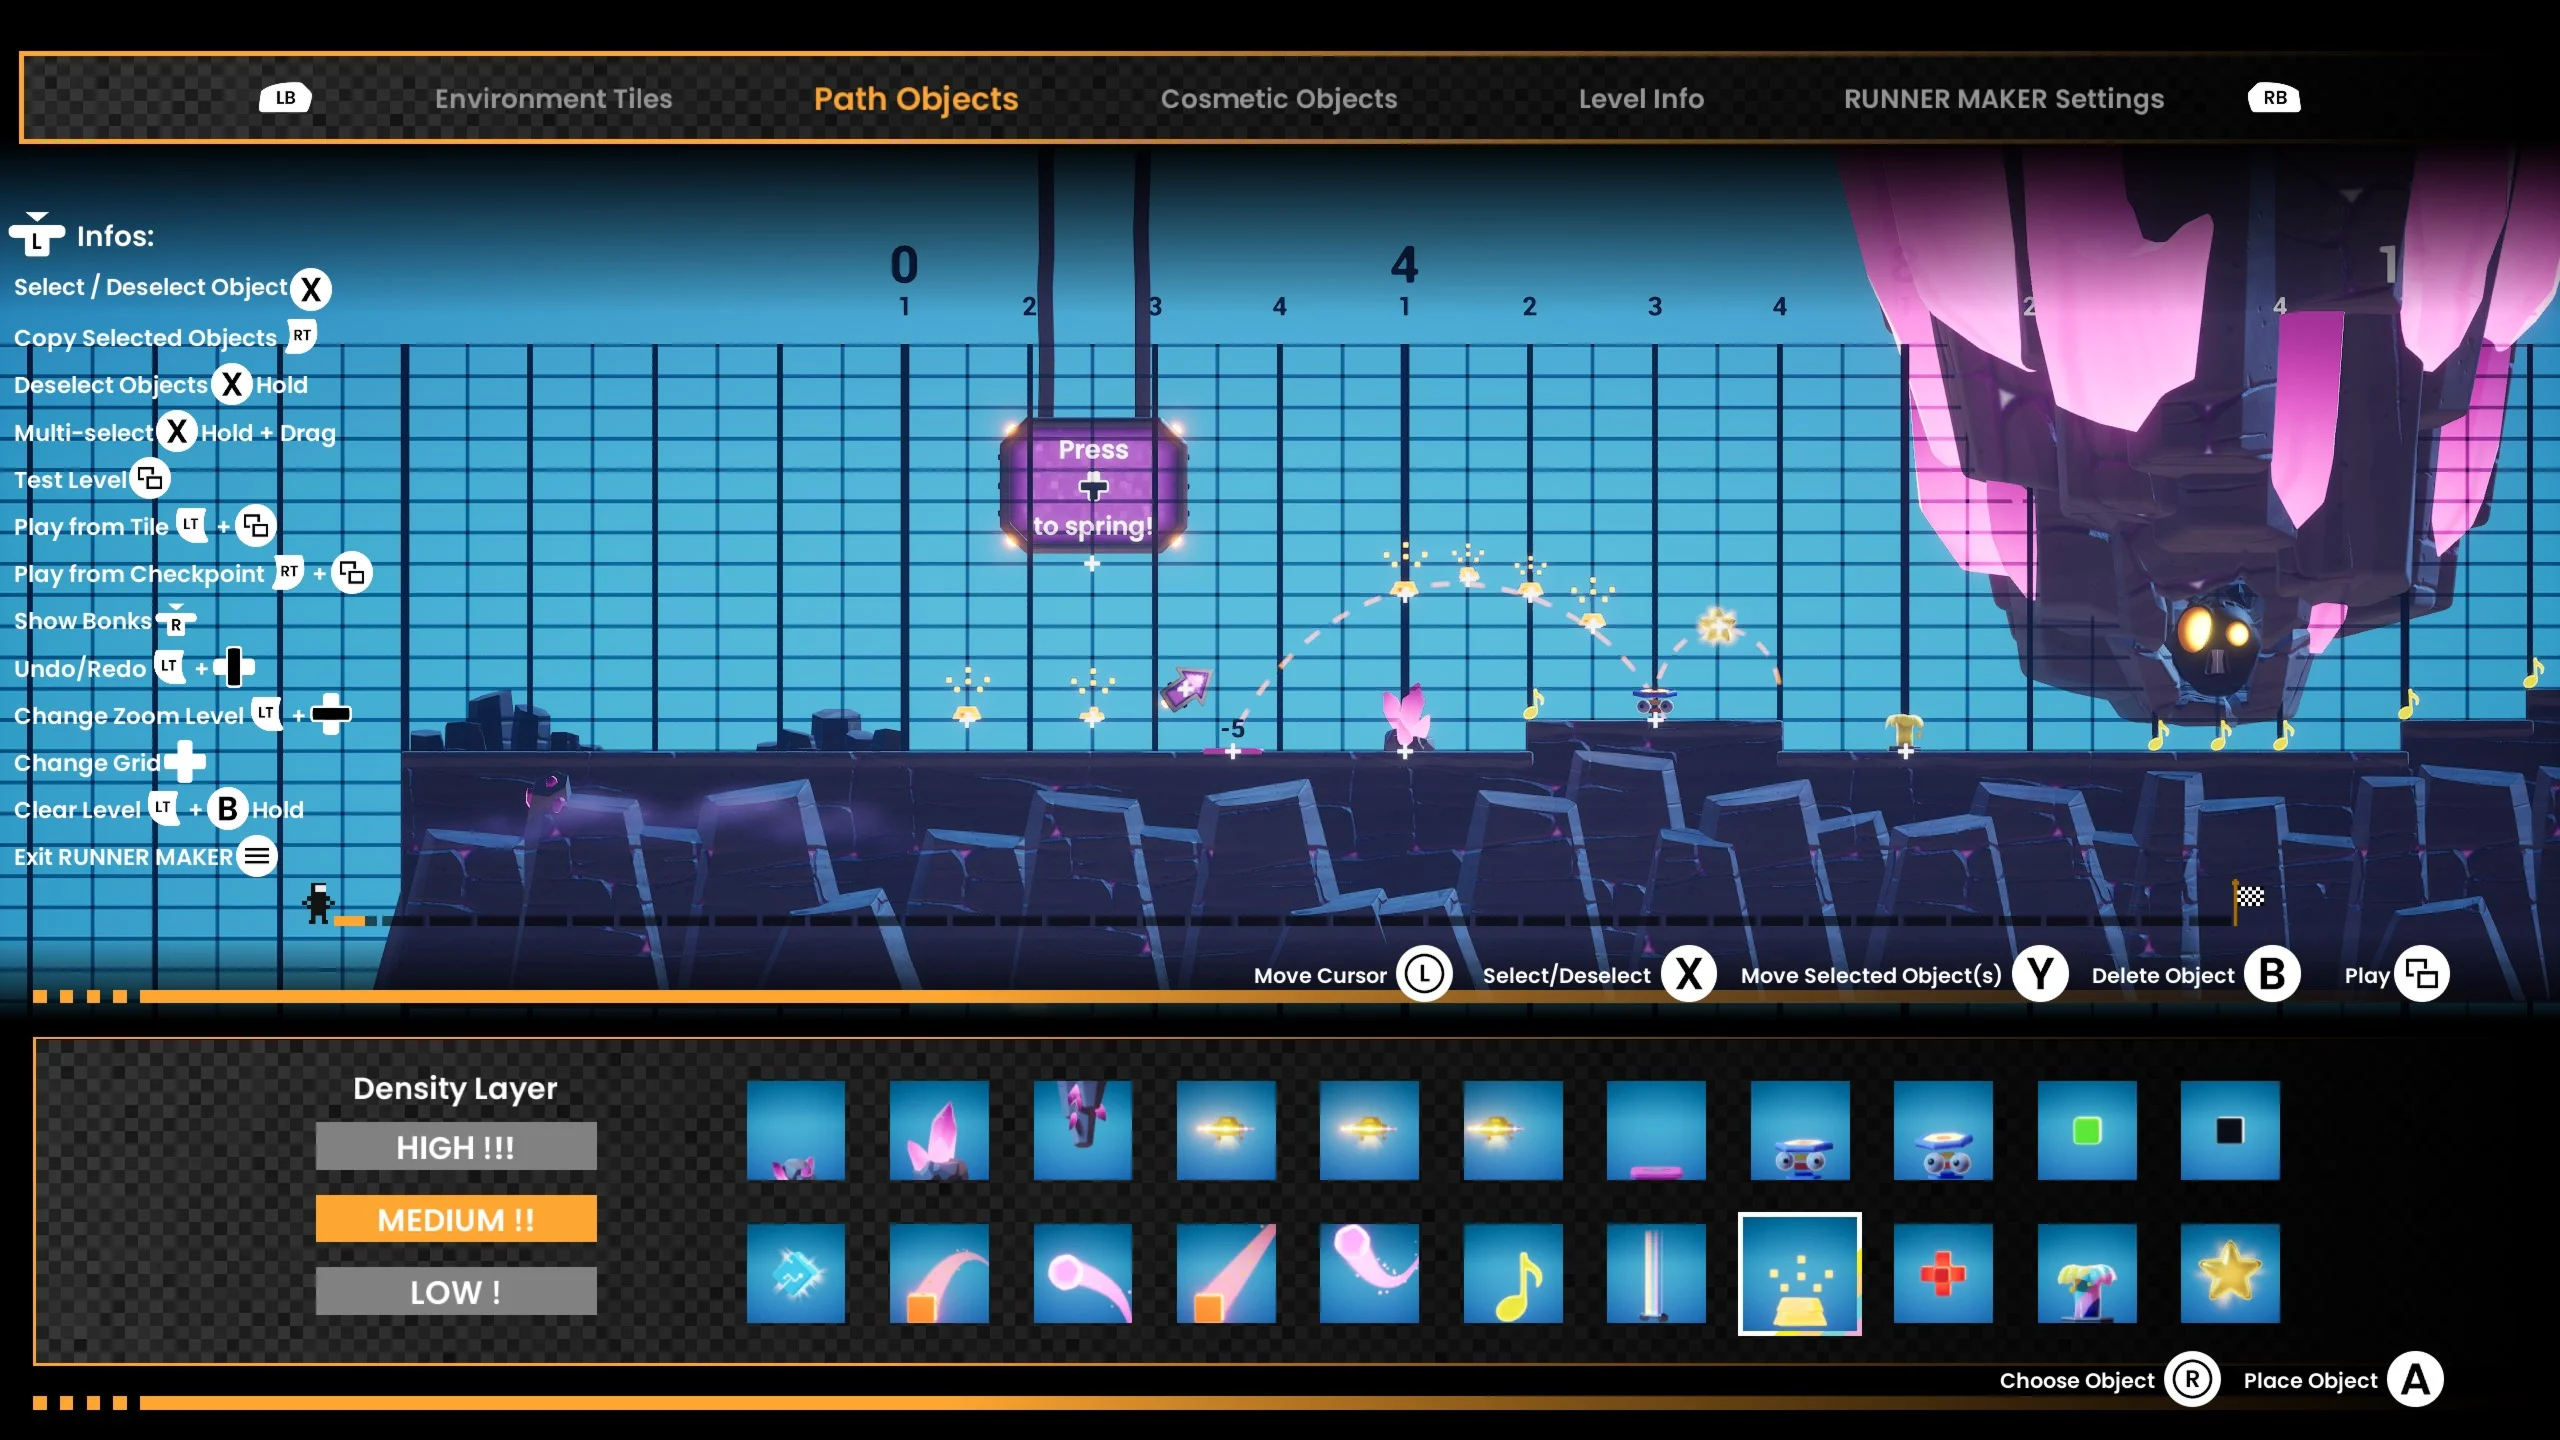Select the rainbow mushroom object tile

tap(2086, 1274)
